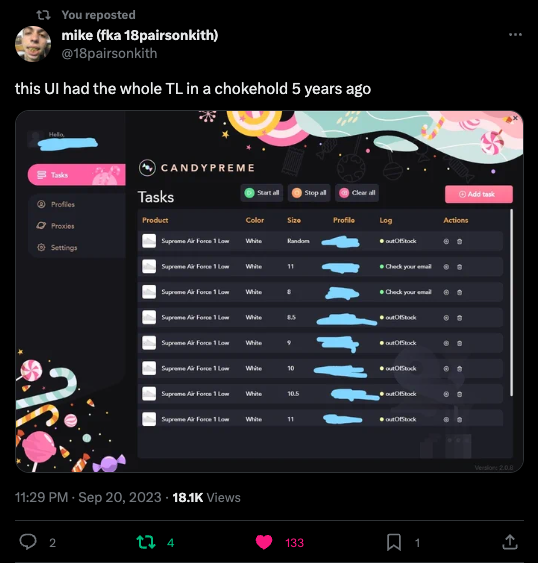538x563 pixels.
Task: Click the Start all button
Action: (x=262, y=193)
